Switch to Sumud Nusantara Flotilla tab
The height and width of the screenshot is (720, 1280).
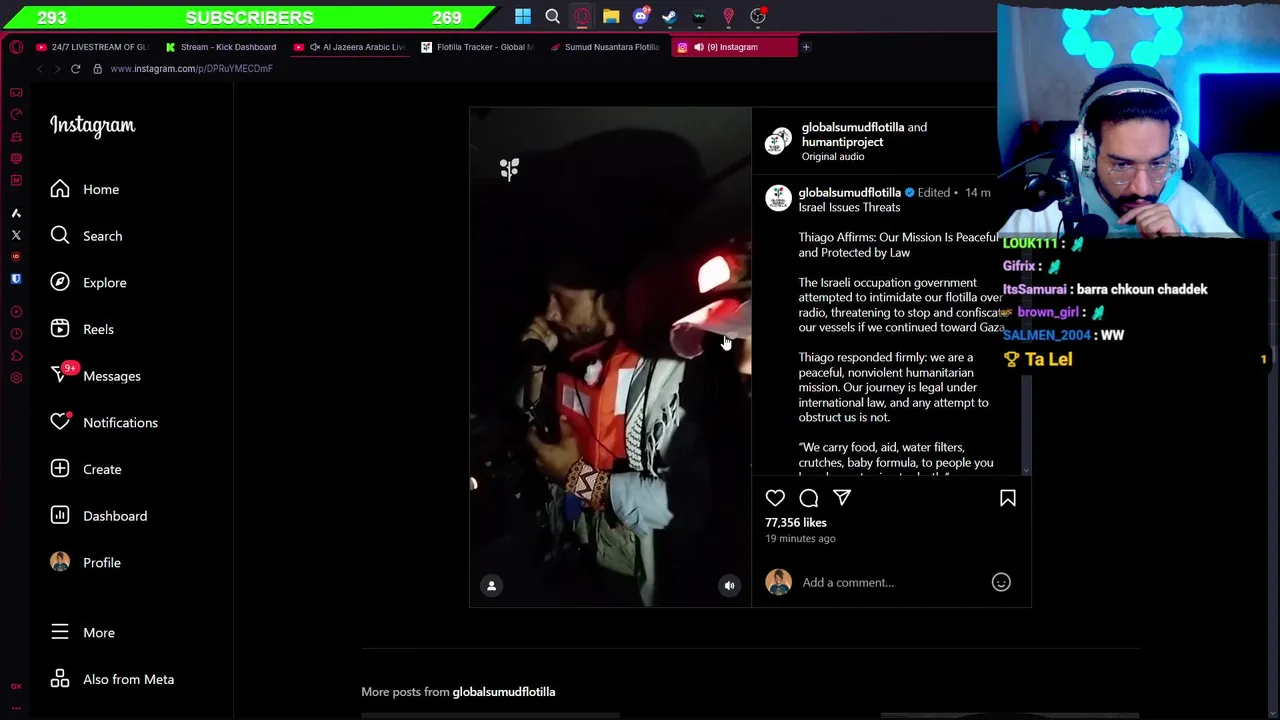(606, 47)
